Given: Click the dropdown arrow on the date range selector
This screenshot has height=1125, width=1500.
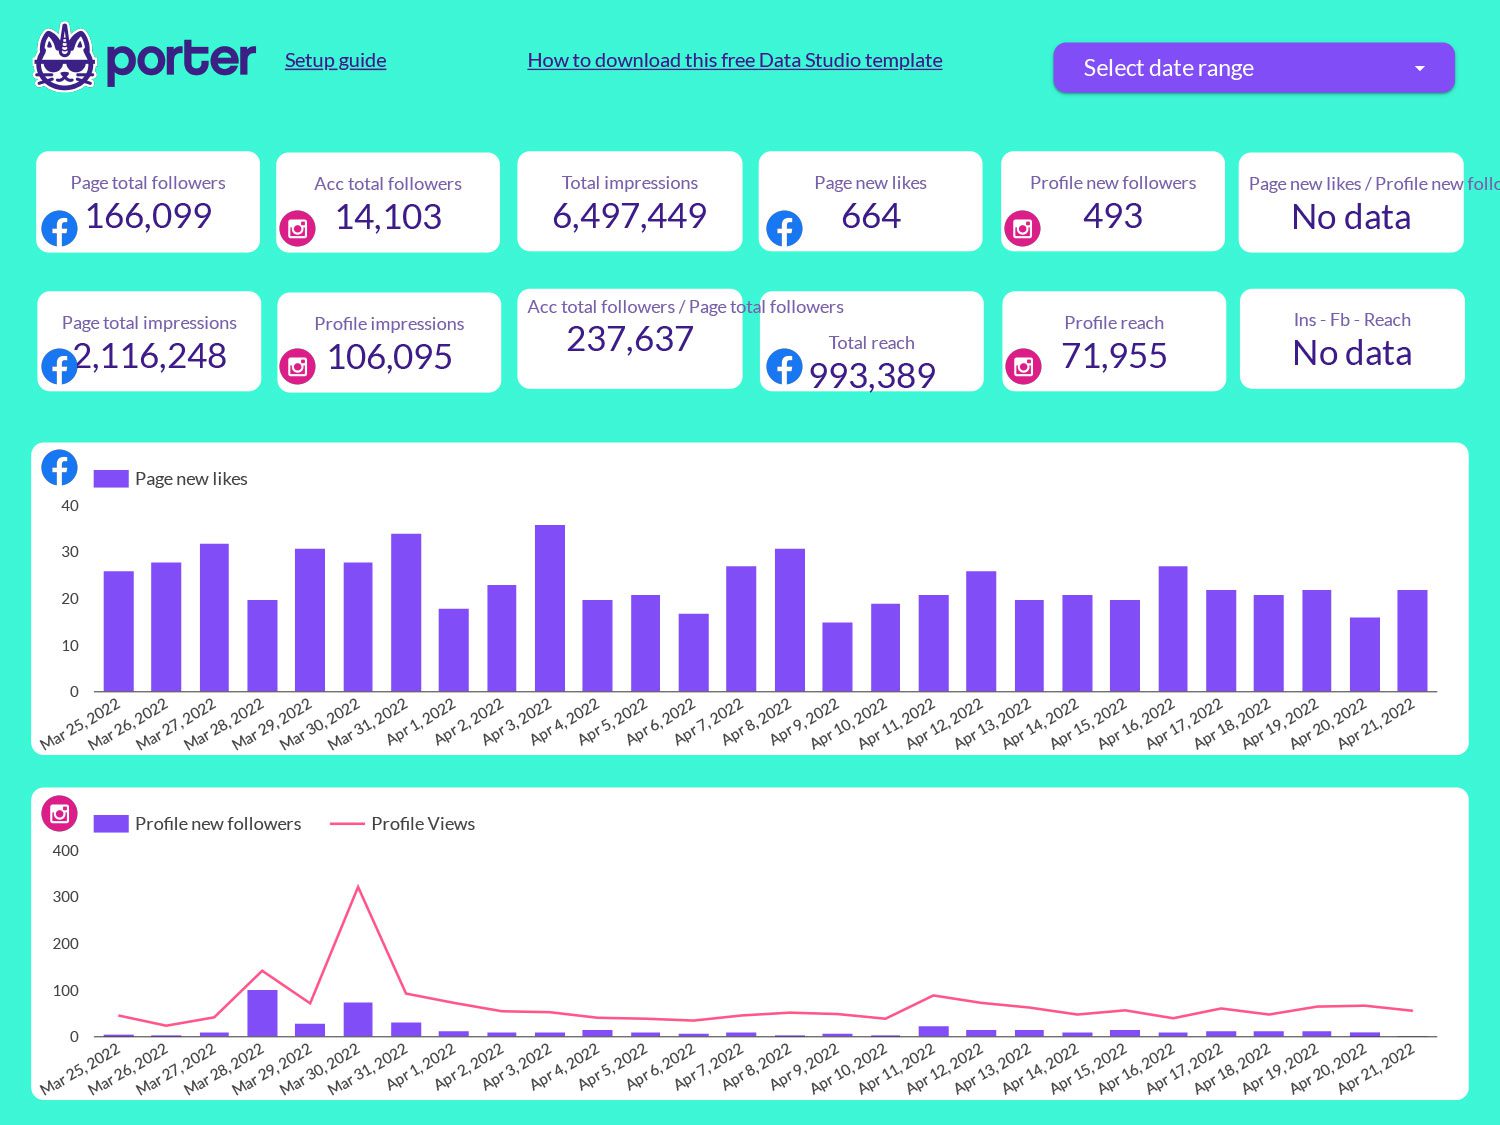Looking at the screenshot, I should (x=1419, y=68).
